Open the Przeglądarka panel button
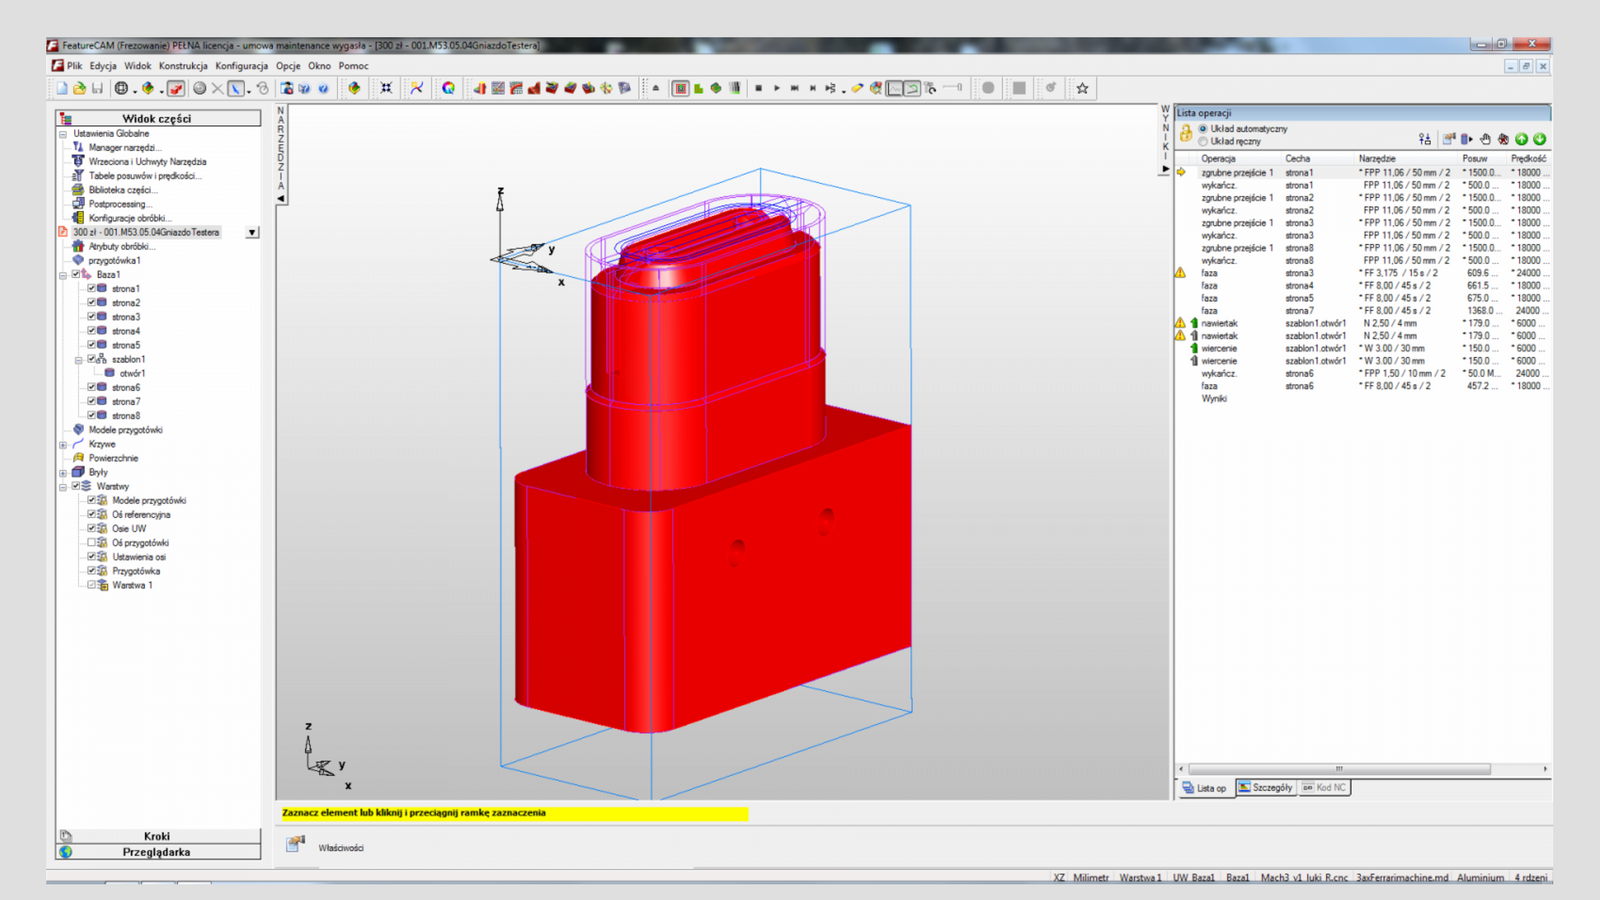The height and width of the screenshot is (900, 1600). pyautogui.click(x=157, y=852)
